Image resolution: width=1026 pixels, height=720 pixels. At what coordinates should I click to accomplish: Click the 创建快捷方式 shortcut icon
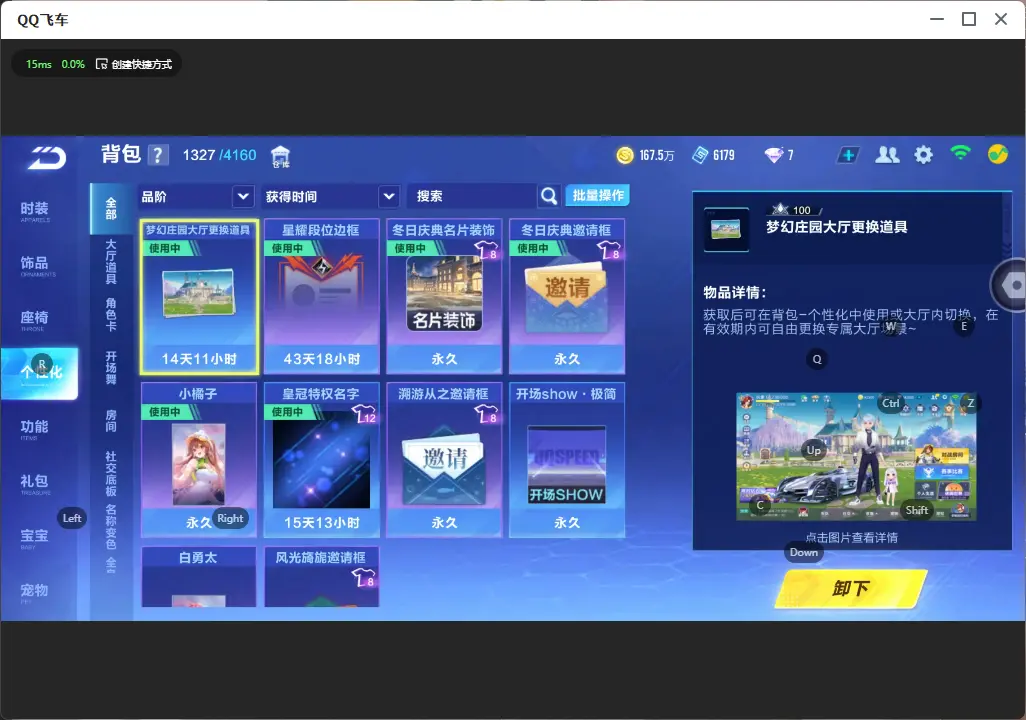[x=101, y=64]
